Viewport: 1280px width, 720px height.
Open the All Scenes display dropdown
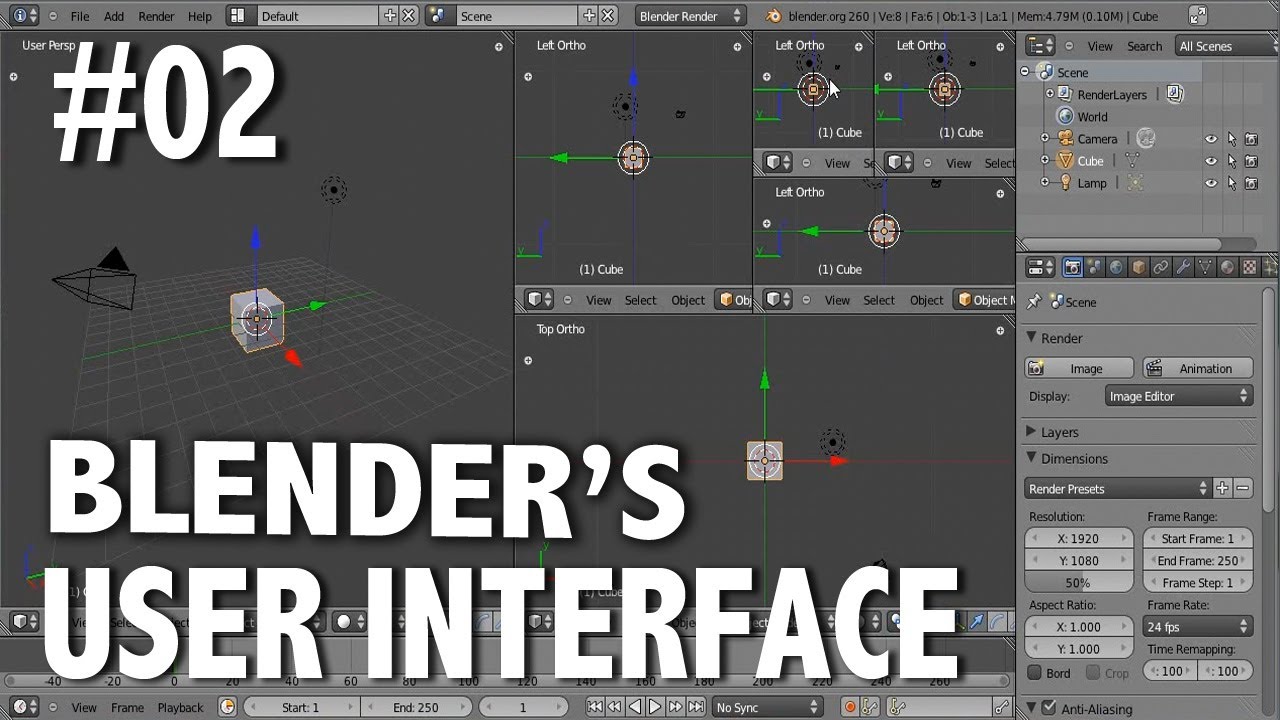tap(1226, 46)
